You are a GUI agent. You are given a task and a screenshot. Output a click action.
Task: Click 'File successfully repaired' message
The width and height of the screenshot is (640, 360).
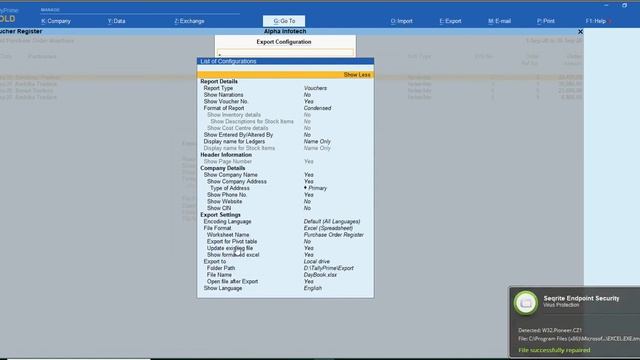pos(554,350)
